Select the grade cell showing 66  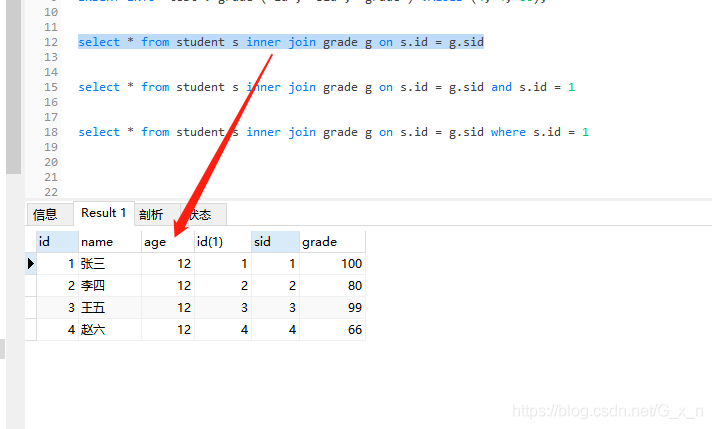pyautogui.click(x=332, y=329)
